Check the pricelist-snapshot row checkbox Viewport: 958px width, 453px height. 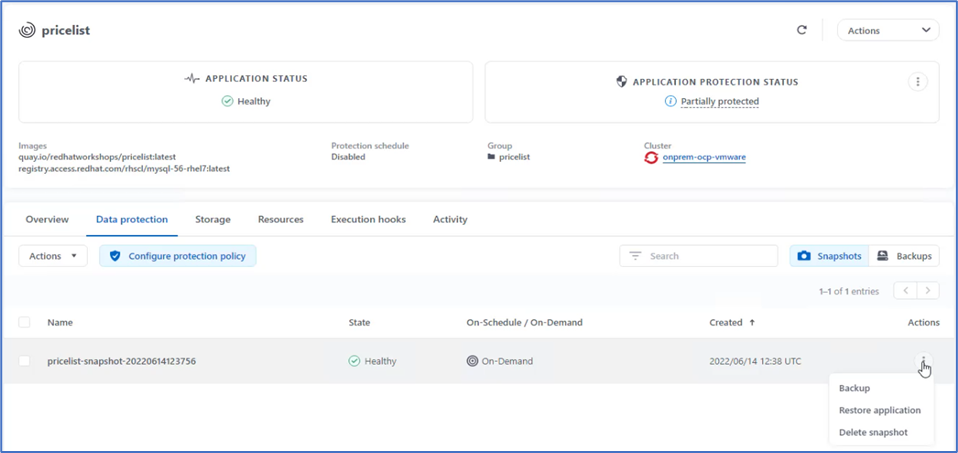[x=24, y=361]
